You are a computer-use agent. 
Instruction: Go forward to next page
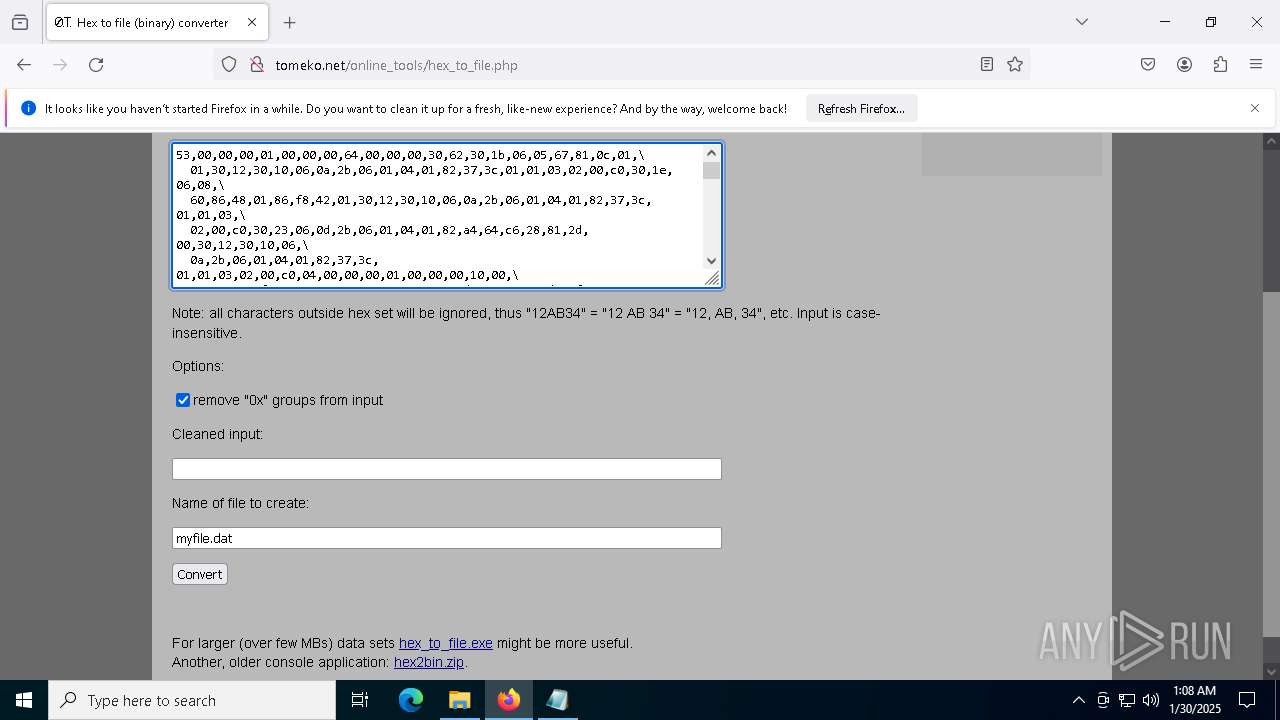point(60,65)
